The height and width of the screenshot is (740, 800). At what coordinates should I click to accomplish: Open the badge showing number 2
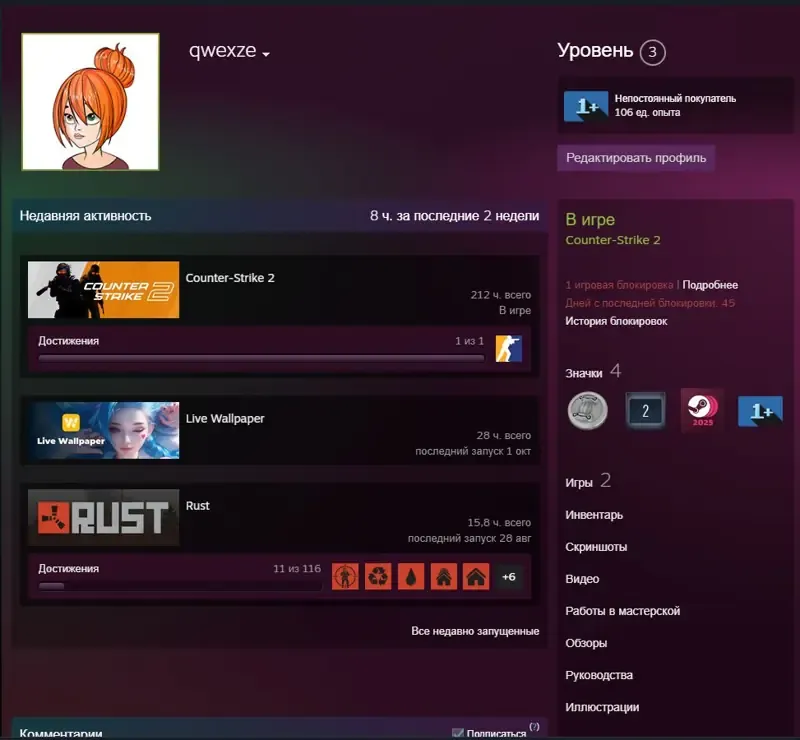[645, 410]
